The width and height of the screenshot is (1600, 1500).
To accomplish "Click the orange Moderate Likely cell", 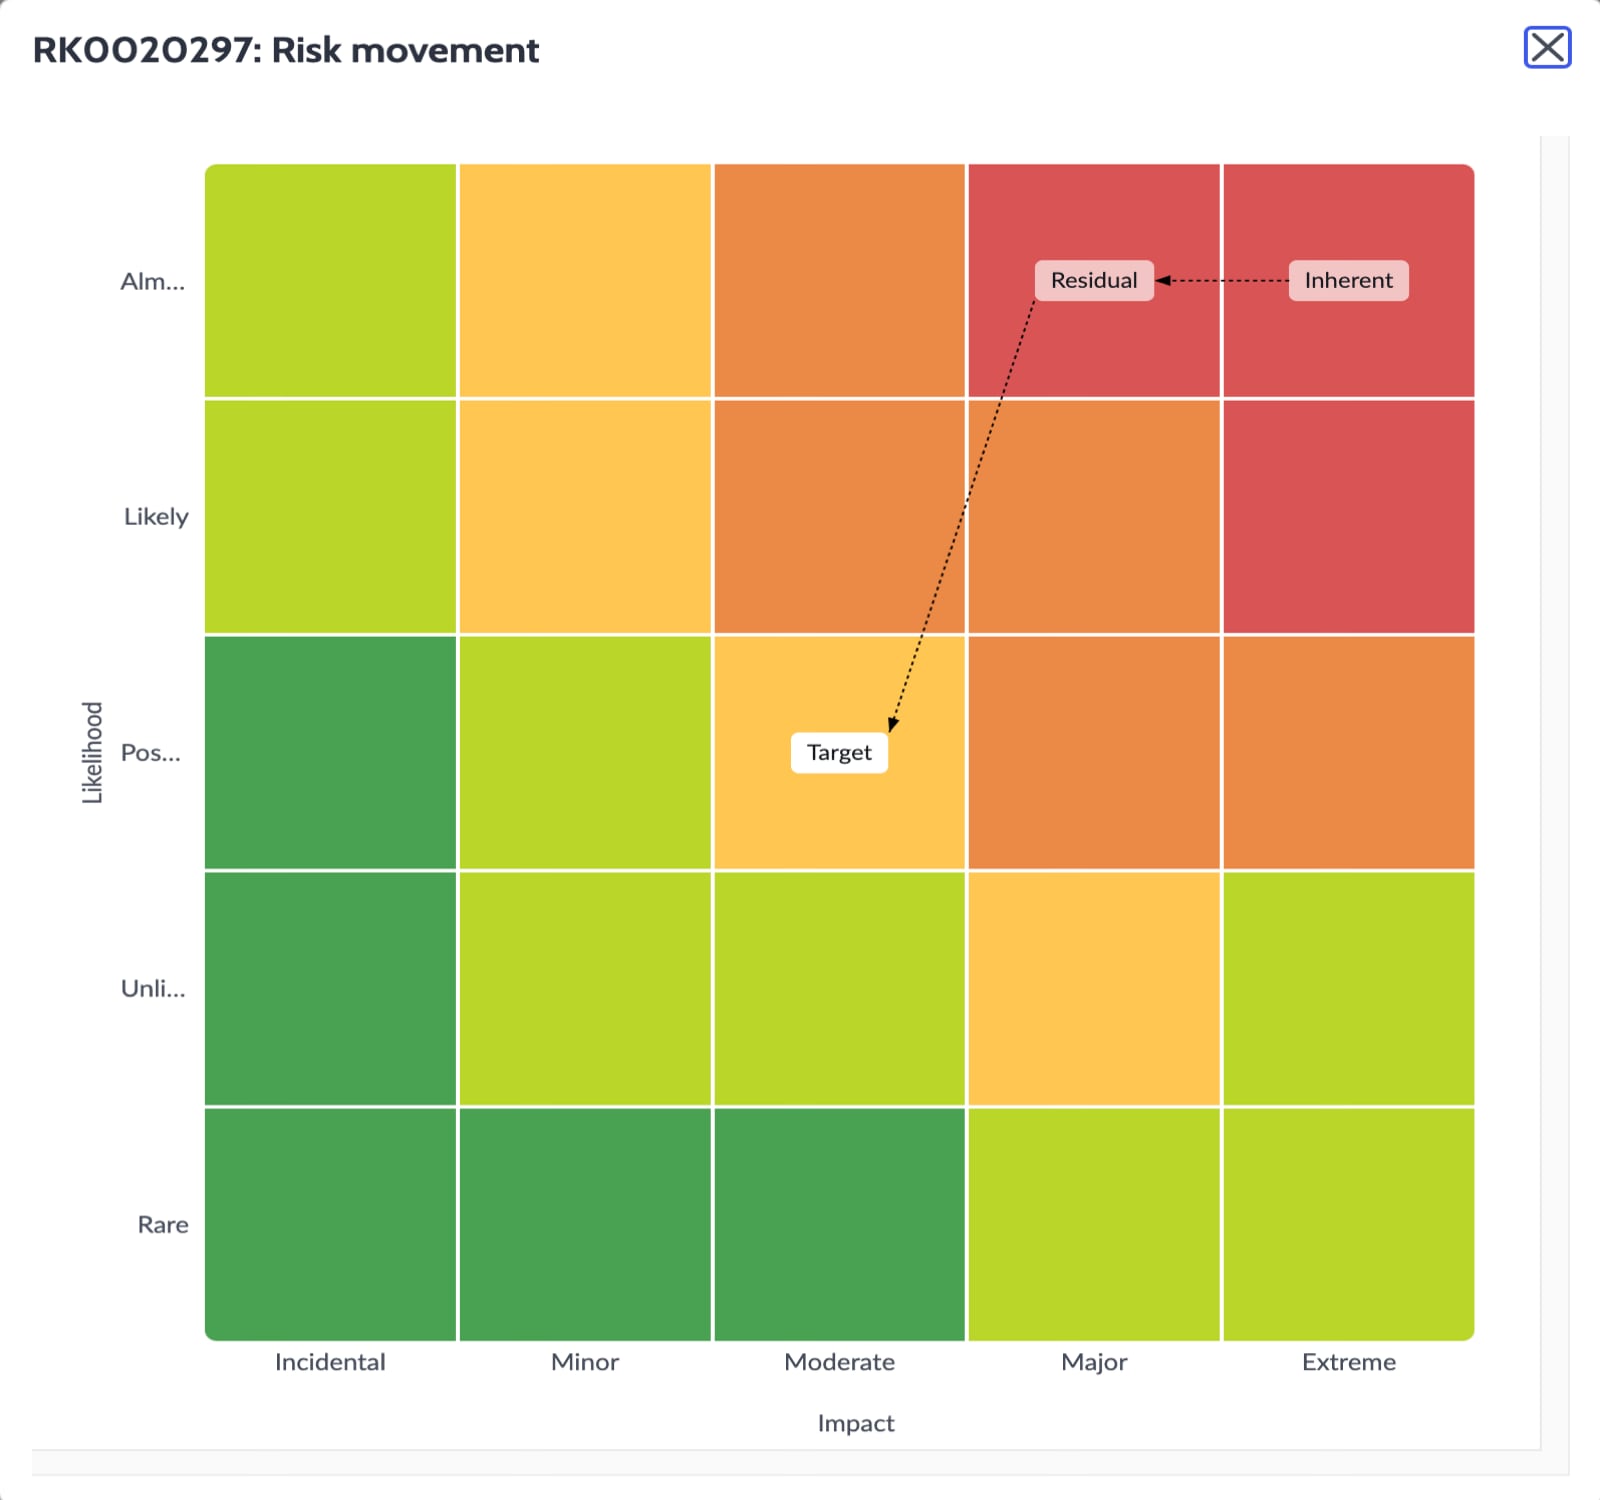I will tap(839, 515).
